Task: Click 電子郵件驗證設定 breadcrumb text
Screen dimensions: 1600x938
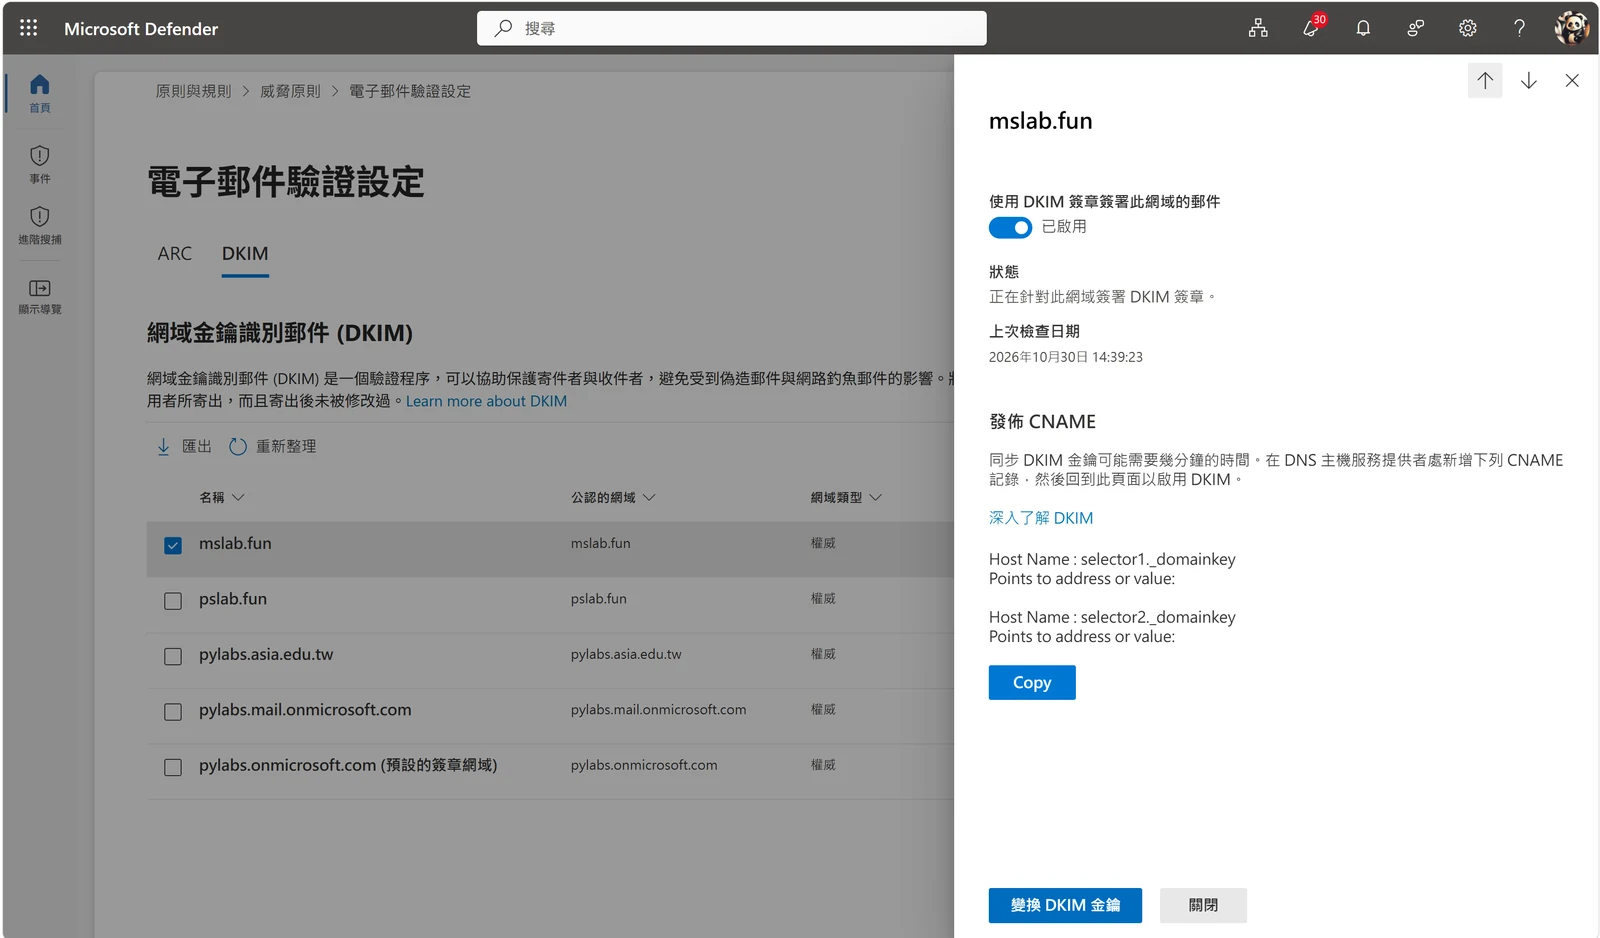Action: coord(410,91)
